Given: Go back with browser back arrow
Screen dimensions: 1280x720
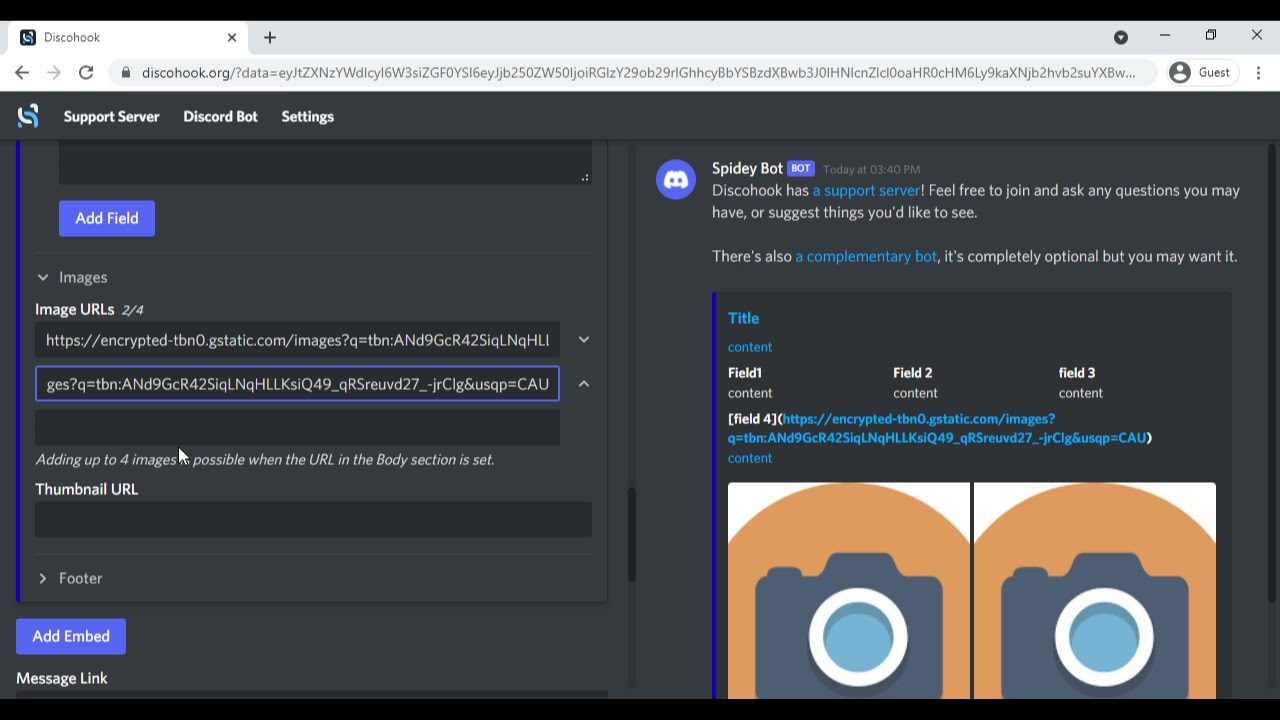Looking at the screenshot, I should click(x=22, y=73).
